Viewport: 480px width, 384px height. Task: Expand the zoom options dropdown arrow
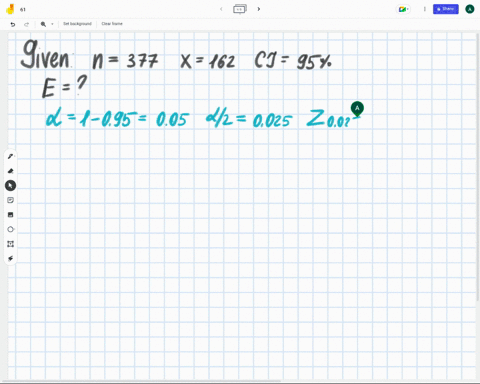[x=52, y=24]
